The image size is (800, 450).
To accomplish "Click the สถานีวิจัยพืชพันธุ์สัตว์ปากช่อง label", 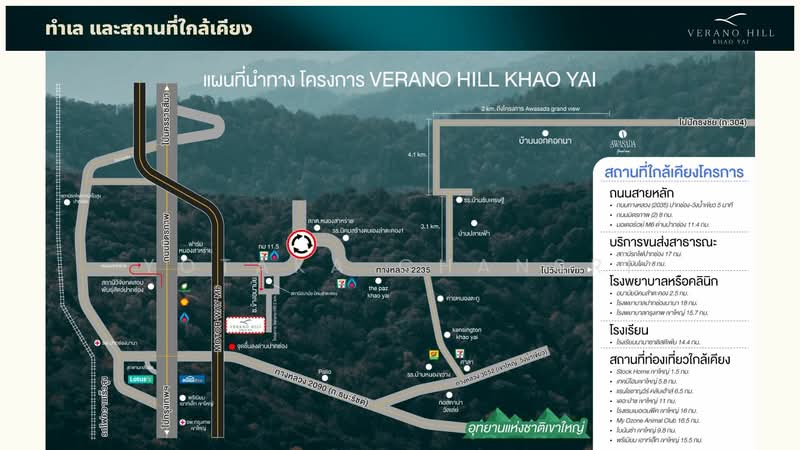I will coord(122,286).
